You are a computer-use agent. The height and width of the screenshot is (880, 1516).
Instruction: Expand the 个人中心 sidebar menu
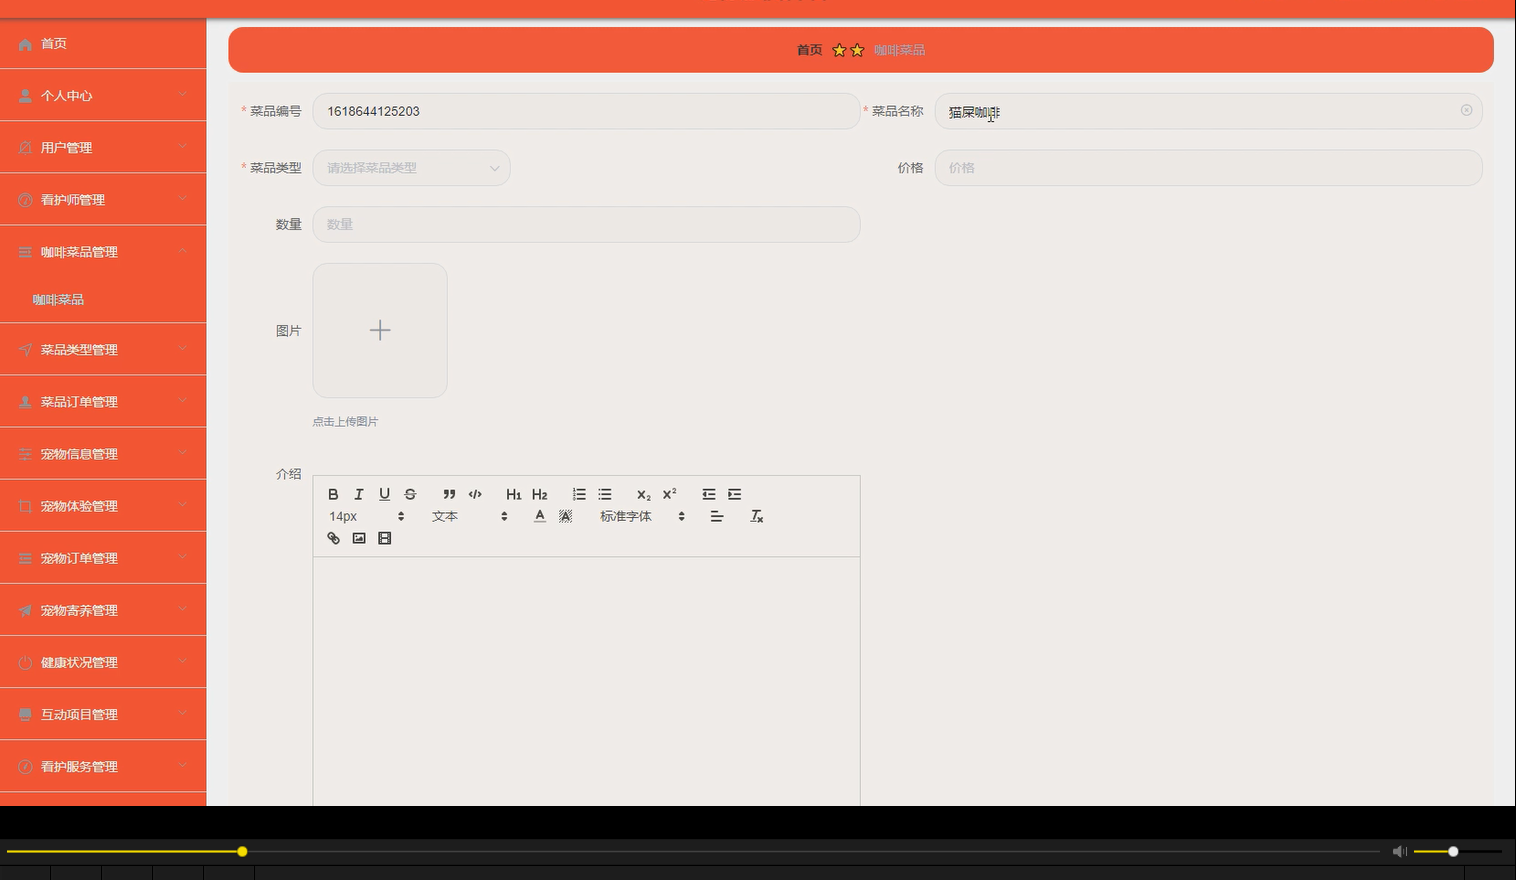point(103,95)
